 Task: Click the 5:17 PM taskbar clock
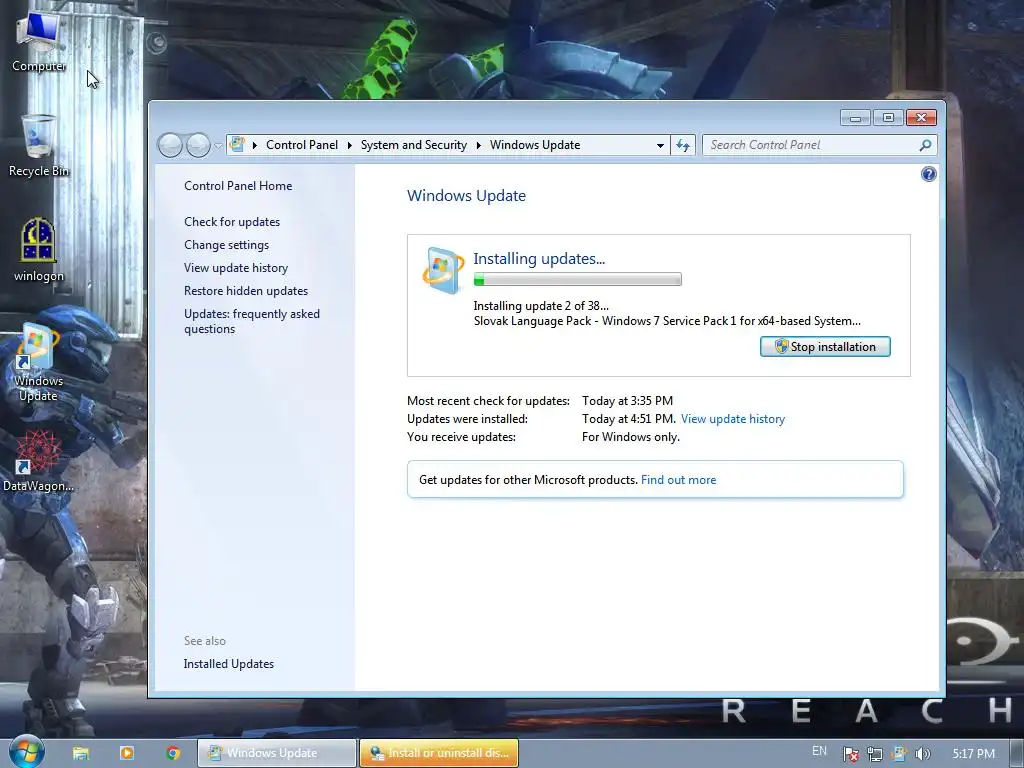click(x=973, y=754)
